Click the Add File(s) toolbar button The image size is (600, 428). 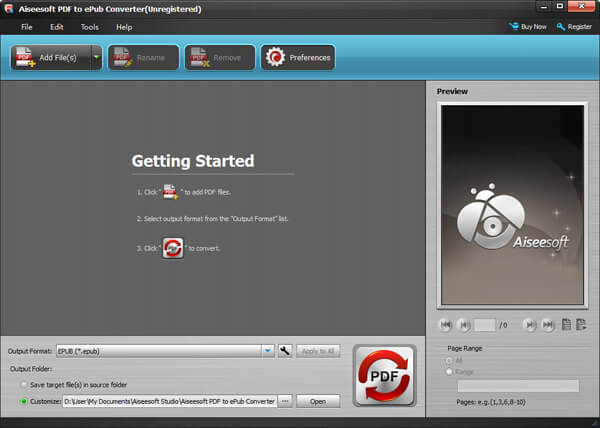tap(51, 57)
